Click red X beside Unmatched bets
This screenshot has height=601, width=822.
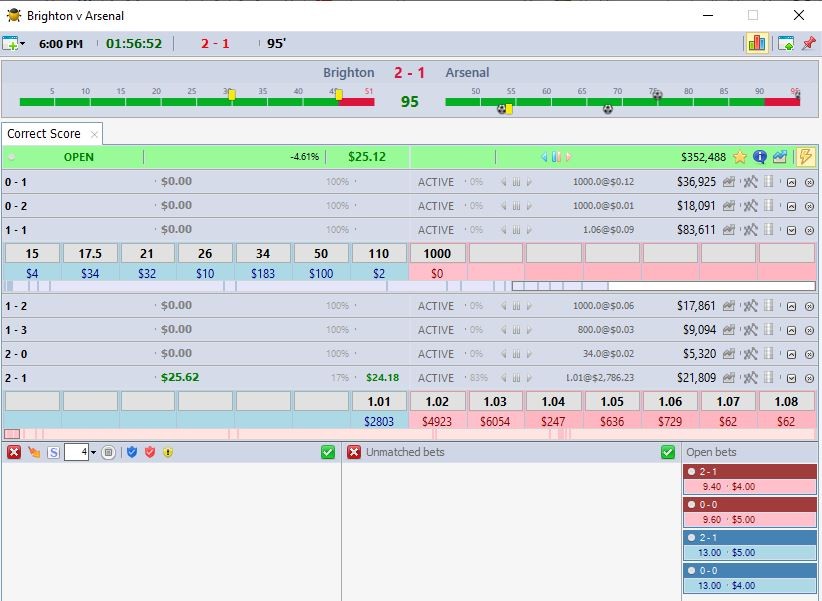point(354,452)
